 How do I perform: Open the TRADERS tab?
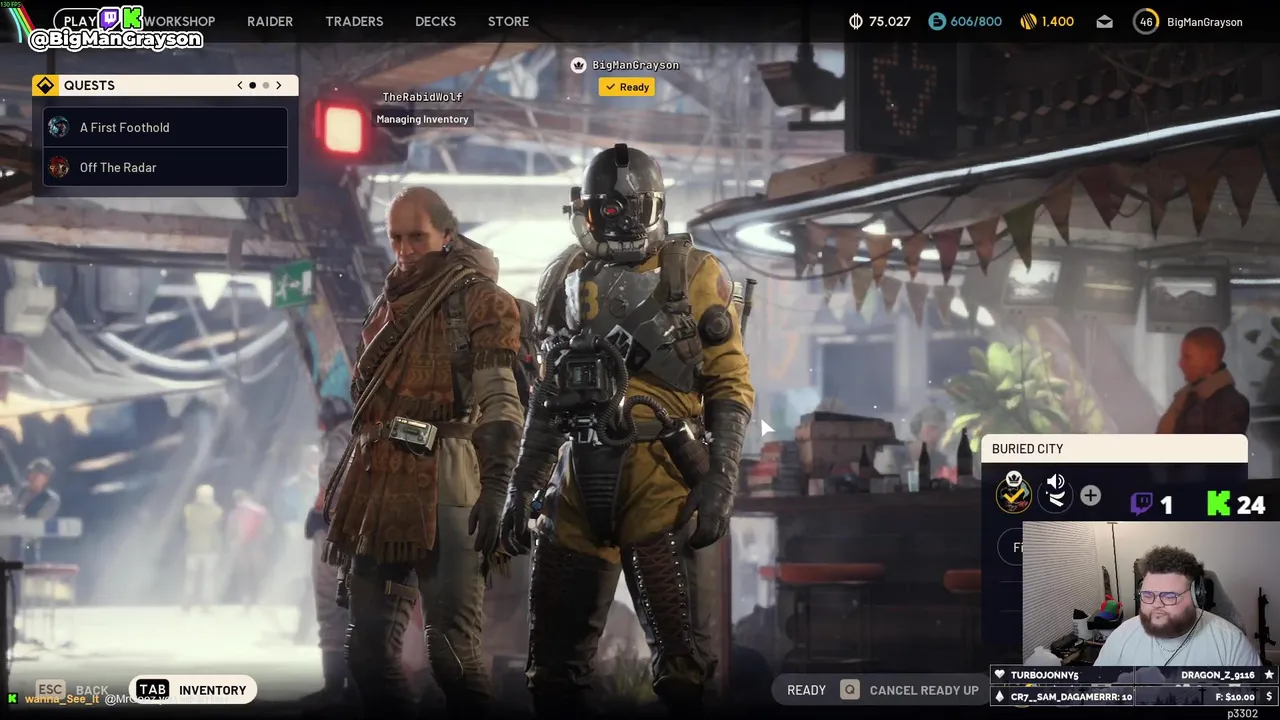point(354,21)
